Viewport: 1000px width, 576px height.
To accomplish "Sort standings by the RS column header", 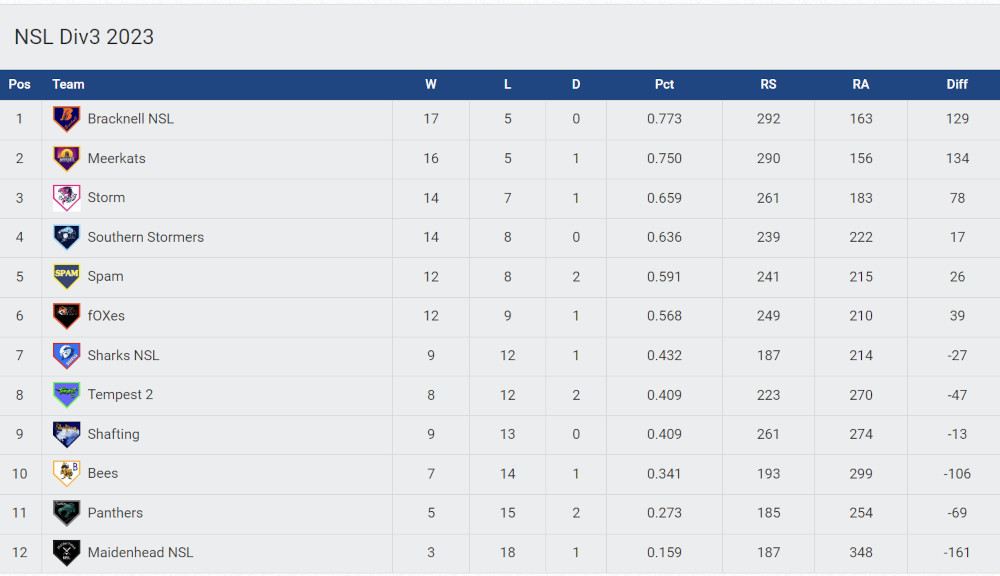I will pyautogui.click(x=768, y=84).
